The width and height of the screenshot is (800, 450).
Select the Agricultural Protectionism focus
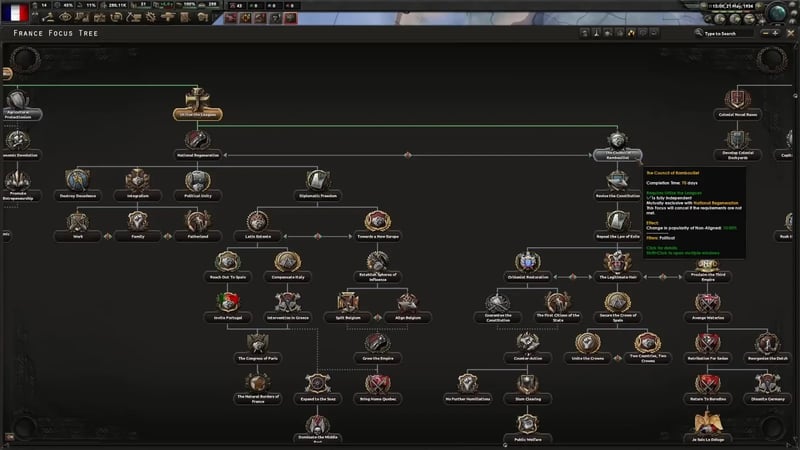point(18,106)
